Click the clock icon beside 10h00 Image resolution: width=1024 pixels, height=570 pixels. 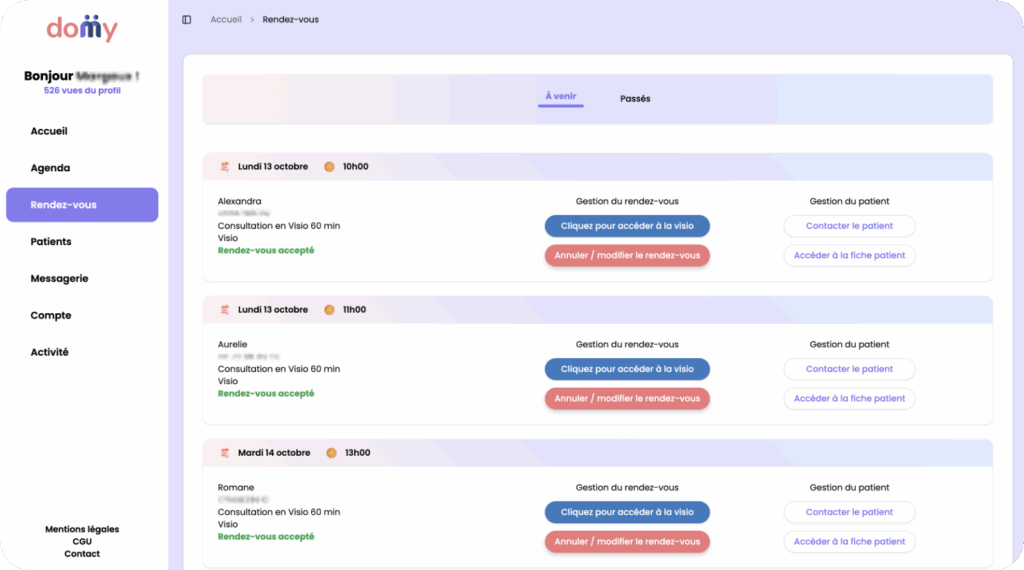click(x=329, y=167)
